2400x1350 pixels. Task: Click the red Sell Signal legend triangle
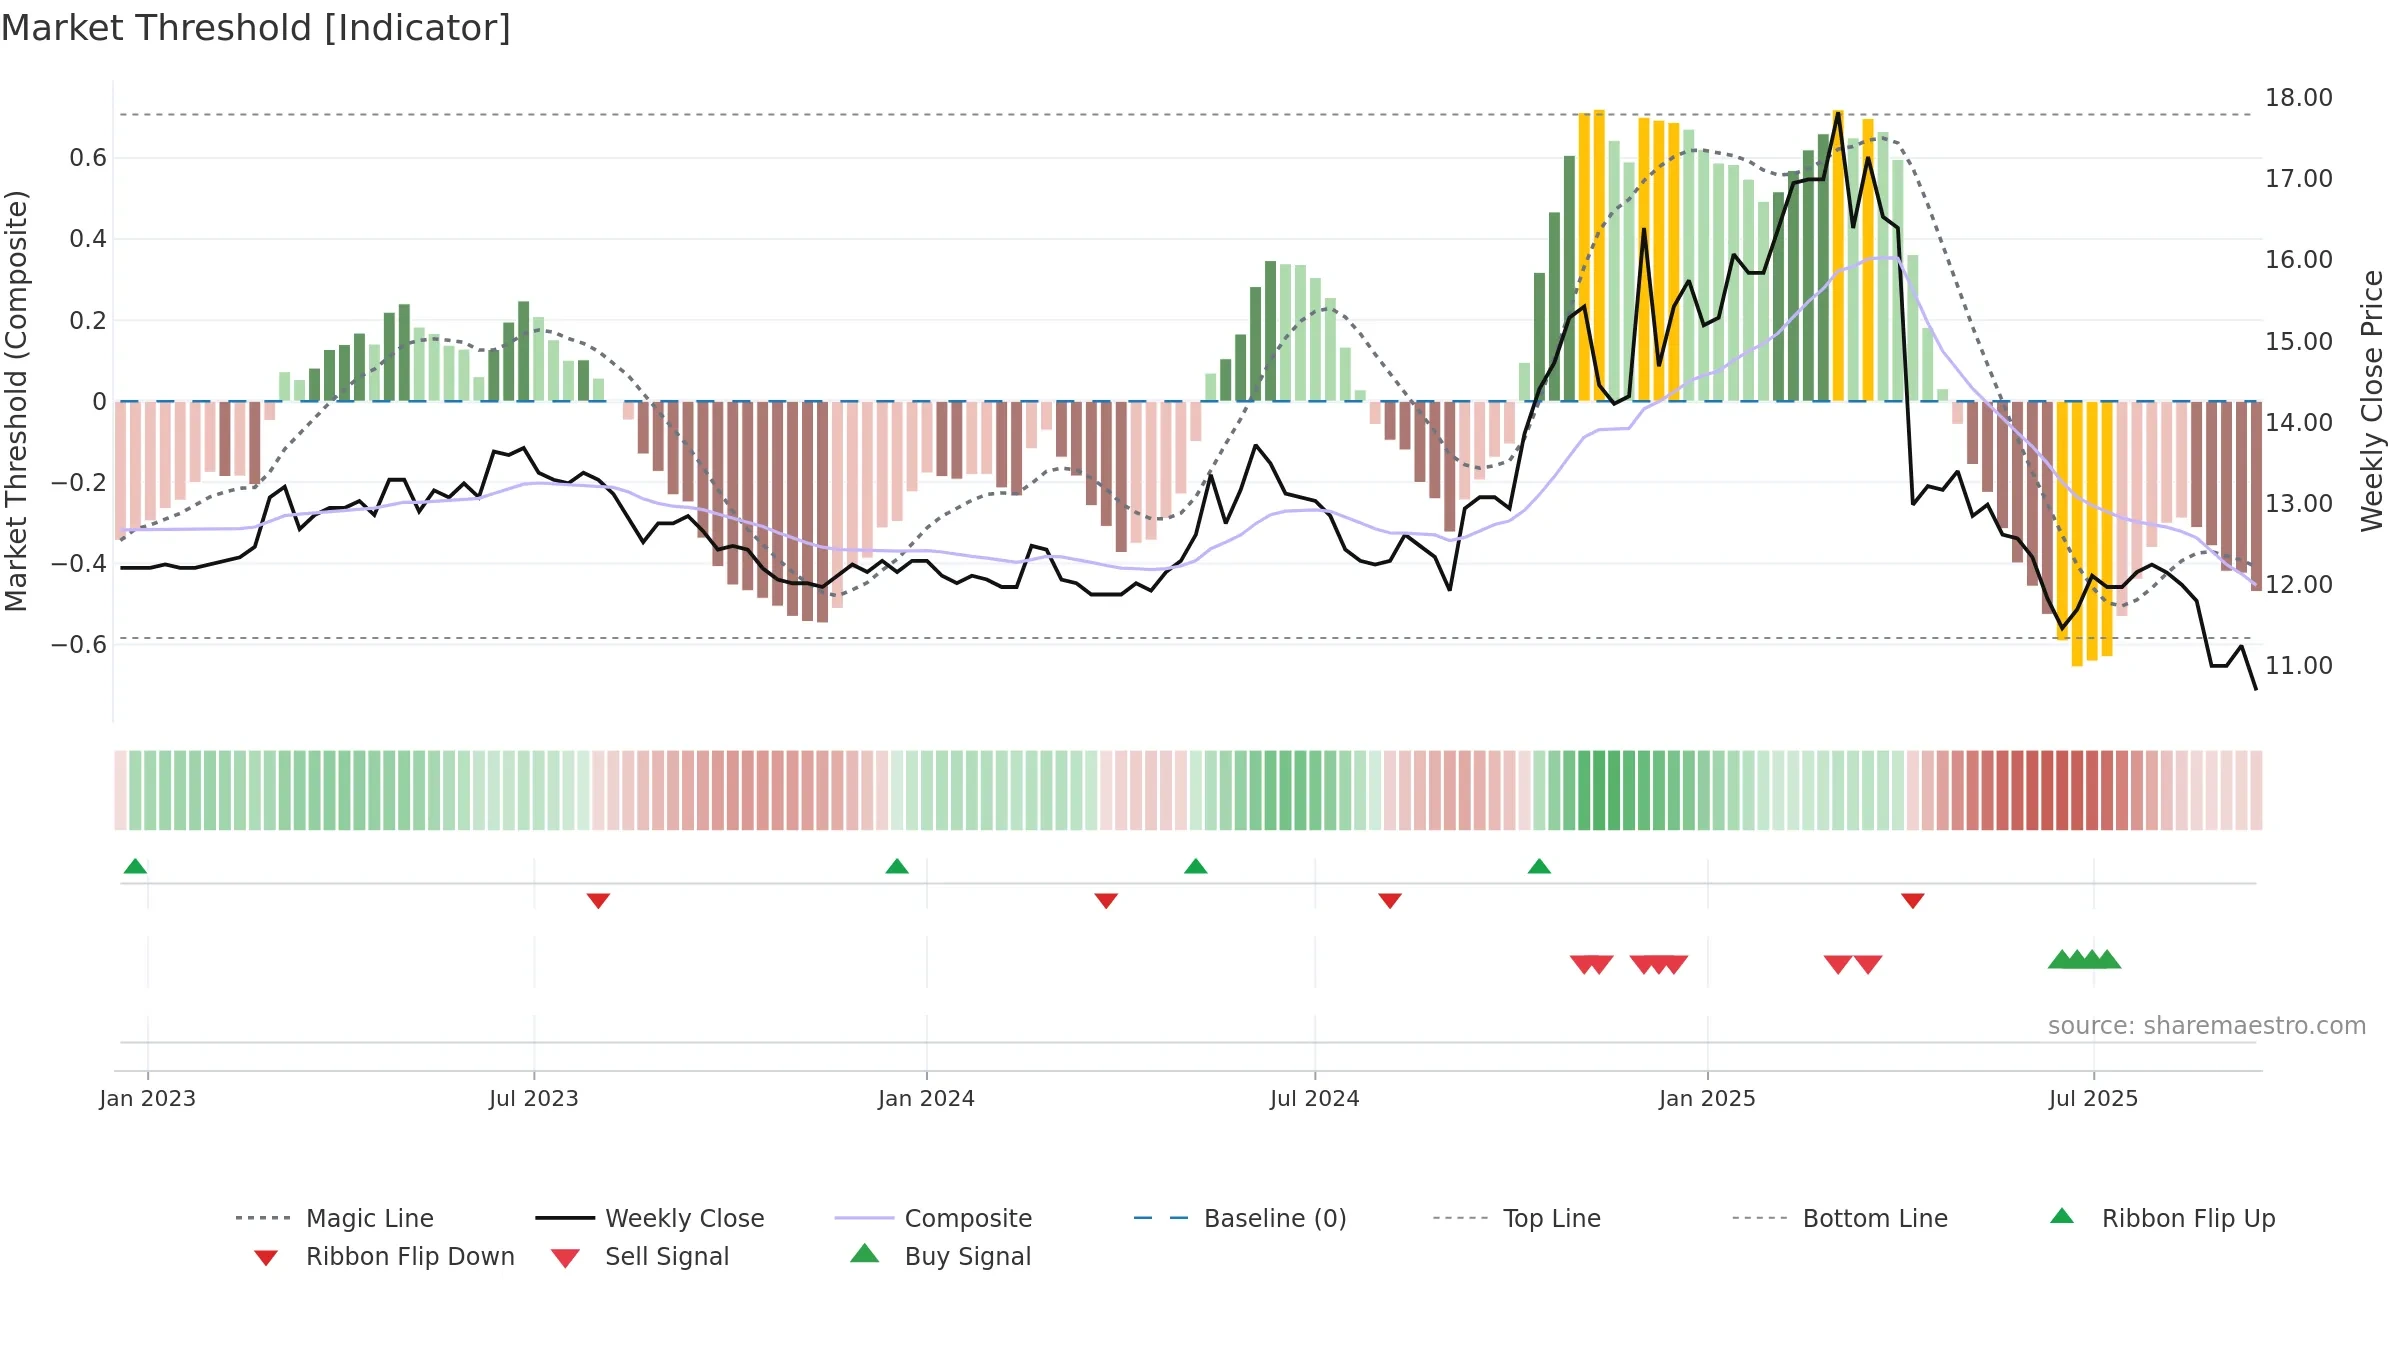pos(565,1258)
